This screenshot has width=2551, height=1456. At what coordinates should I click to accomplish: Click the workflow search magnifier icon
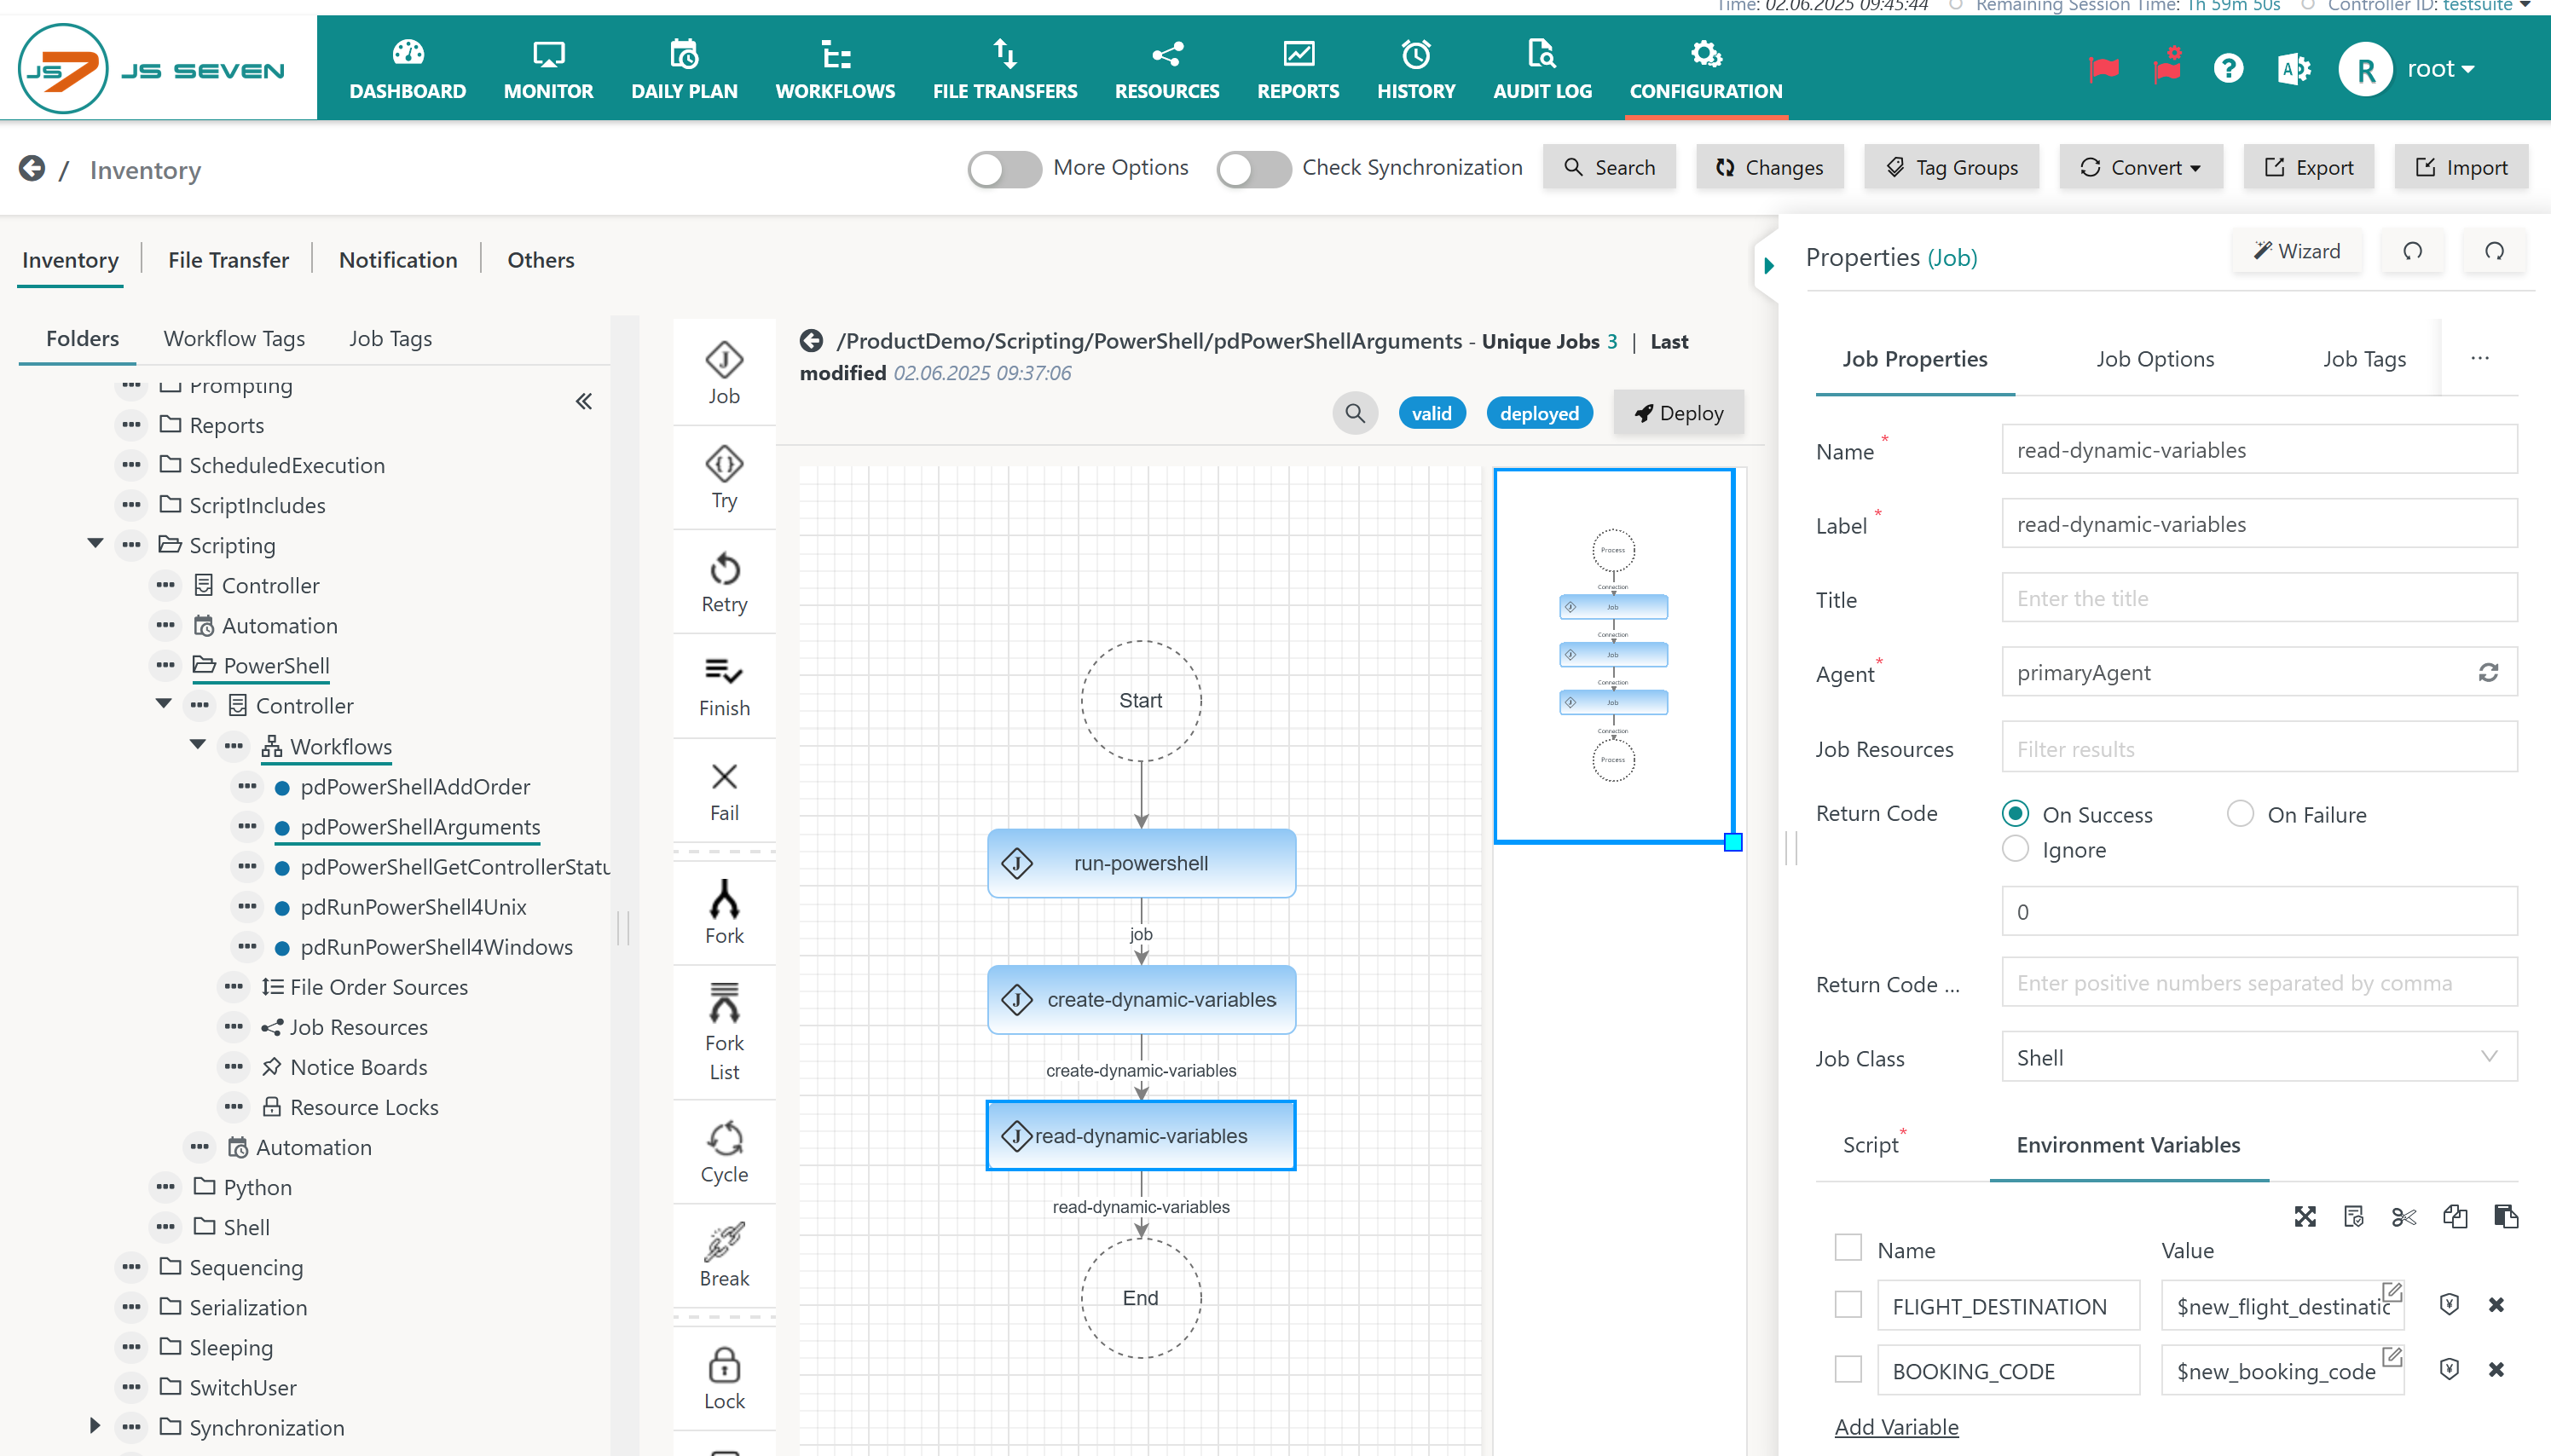coord(1354,413)
